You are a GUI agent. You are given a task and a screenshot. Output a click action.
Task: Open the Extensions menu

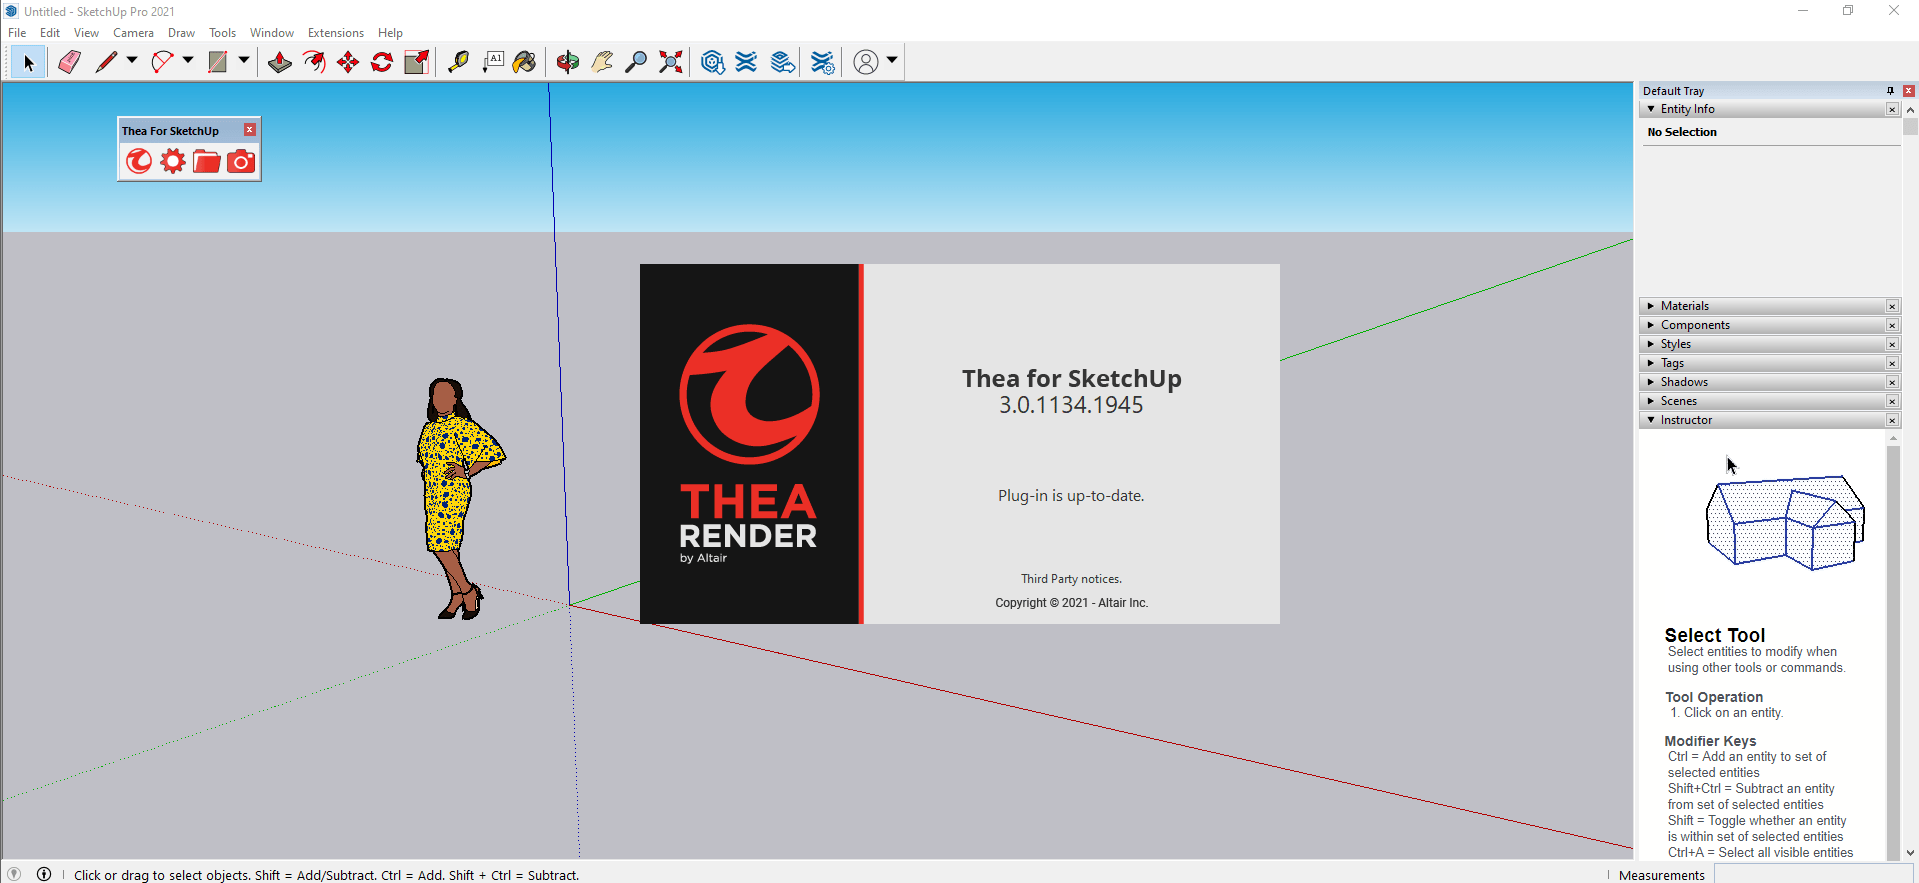click(x=335, y=33)
